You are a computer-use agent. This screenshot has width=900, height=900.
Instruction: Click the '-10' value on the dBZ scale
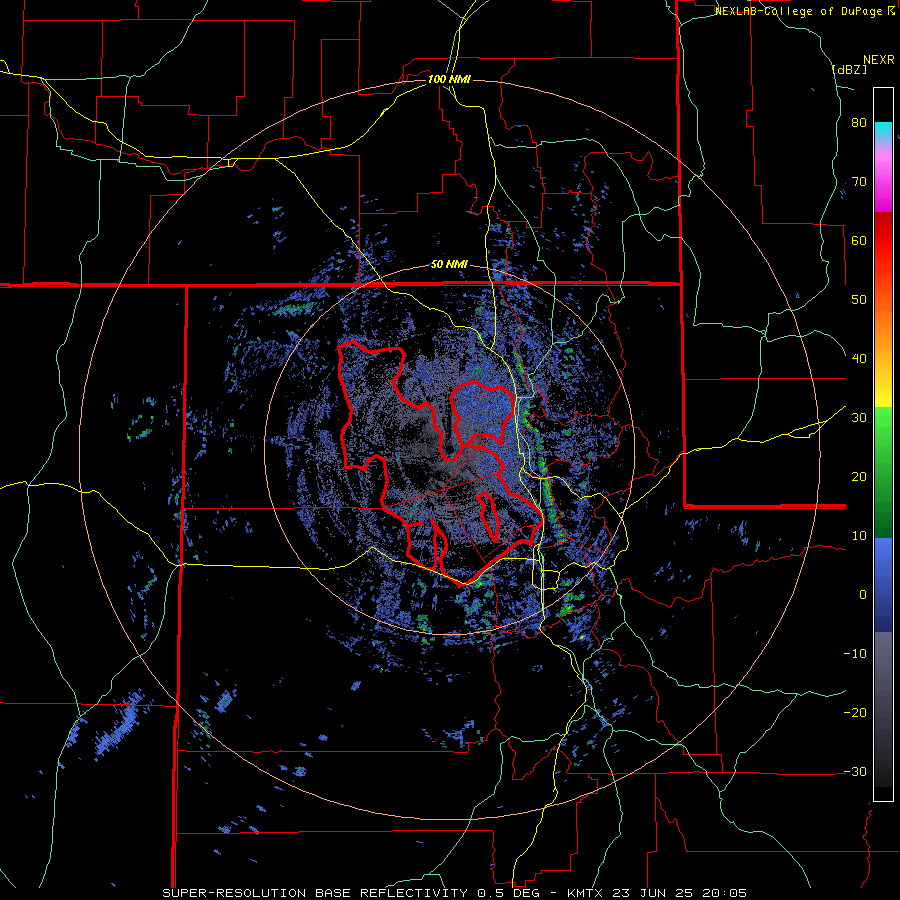point(855,654)
